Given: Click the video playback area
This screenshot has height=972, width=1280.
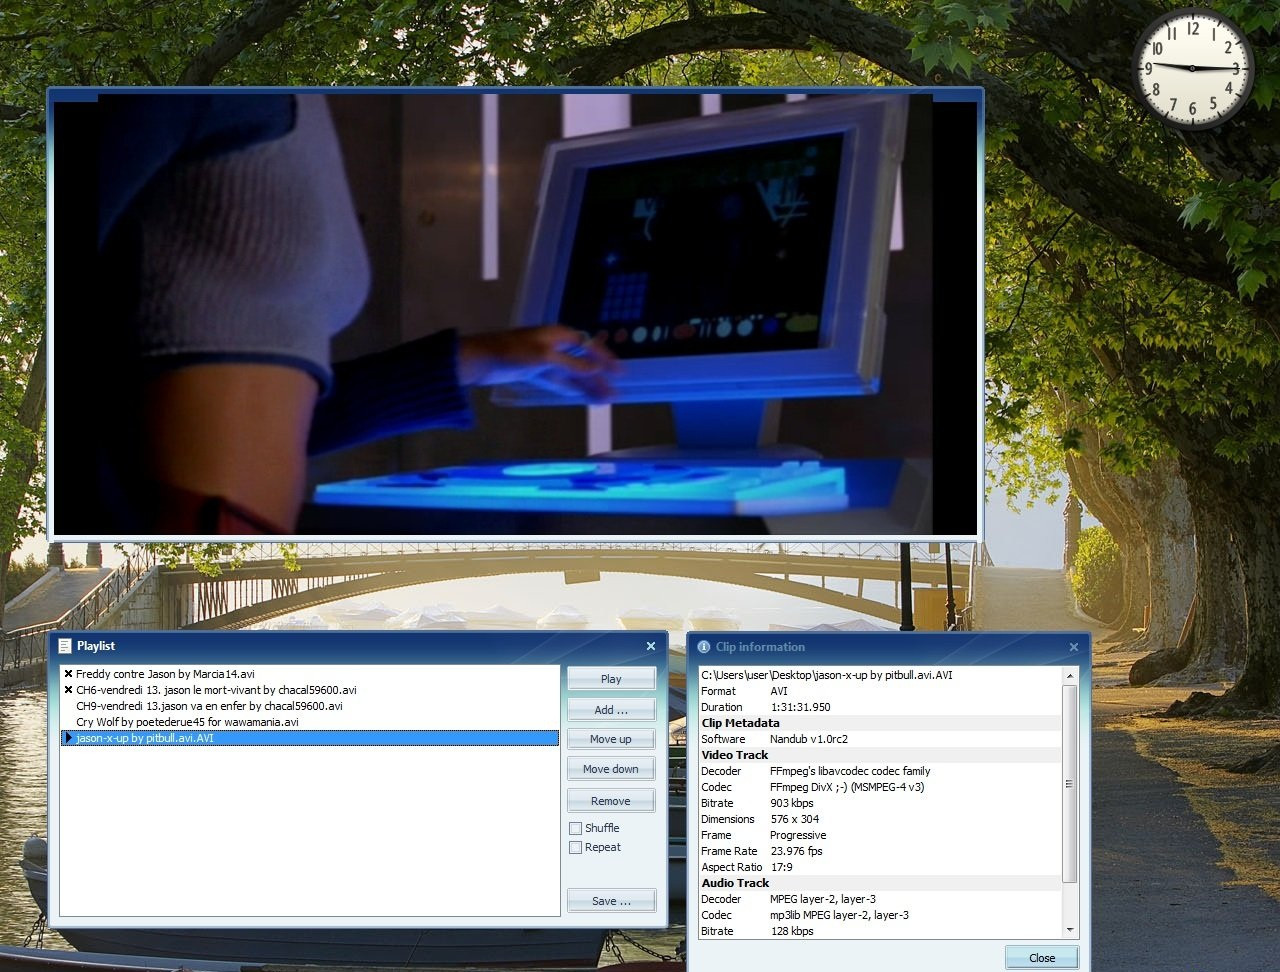Looking at the screenshot, I should 515,314.
